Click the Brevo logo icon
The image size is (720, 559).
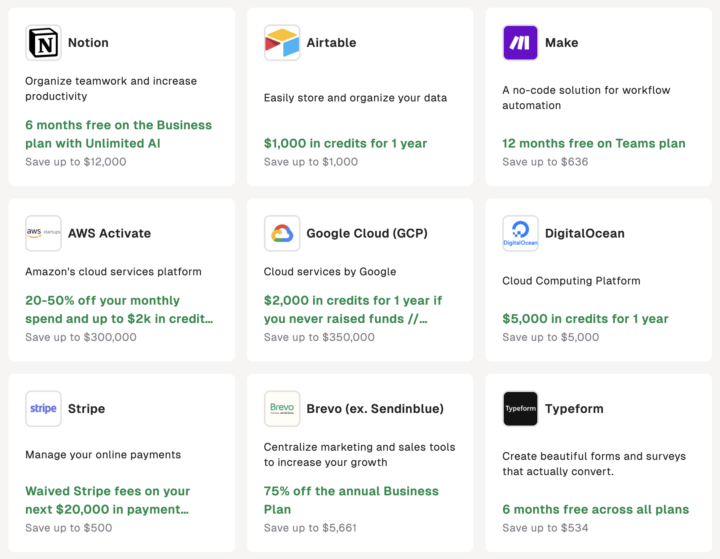point(282,409)
